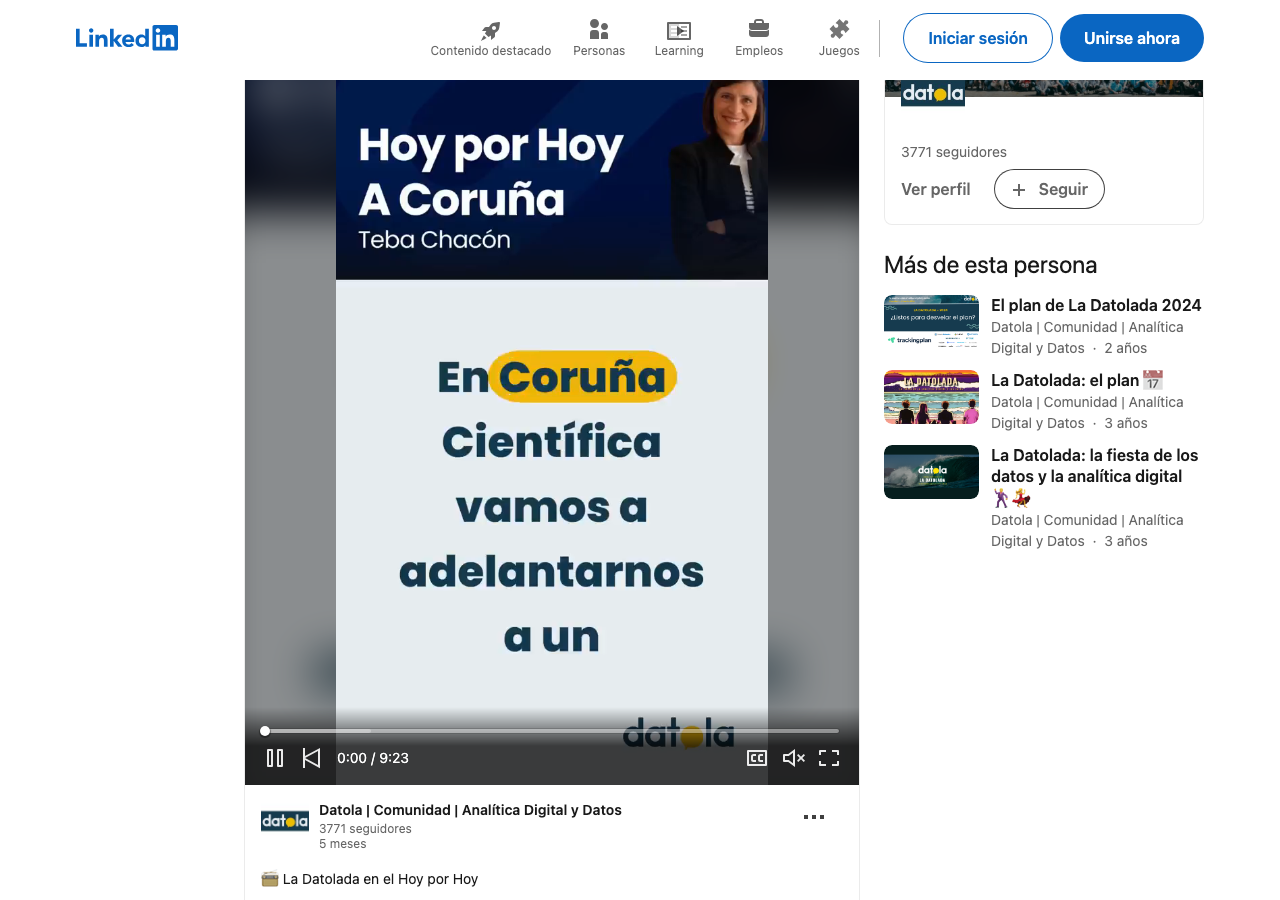
Task: Click Unirse ahora button
Action: click(x=1132, y=38)
